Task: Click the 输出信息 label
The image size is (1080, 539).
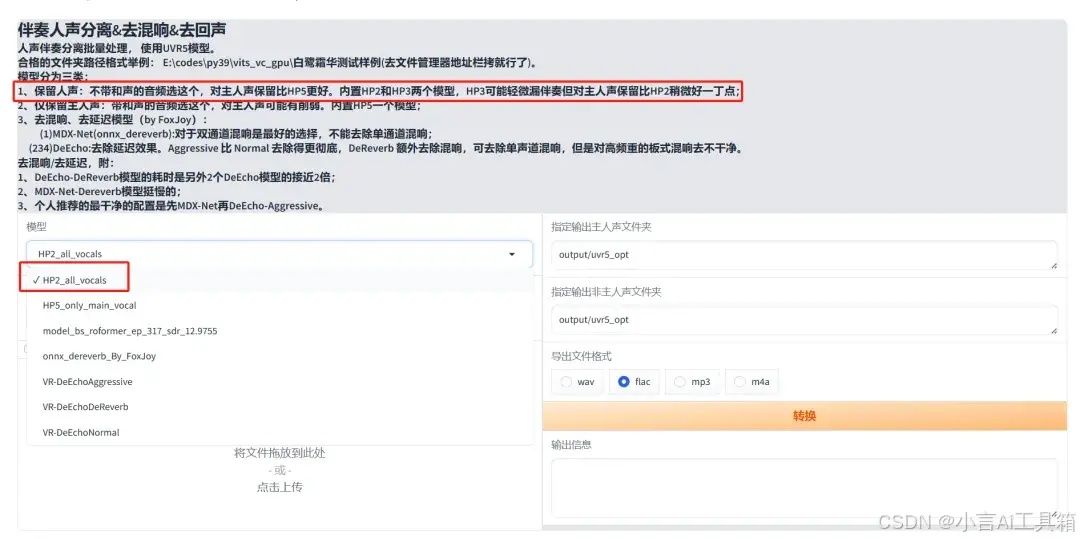Action: click(571, 445)
